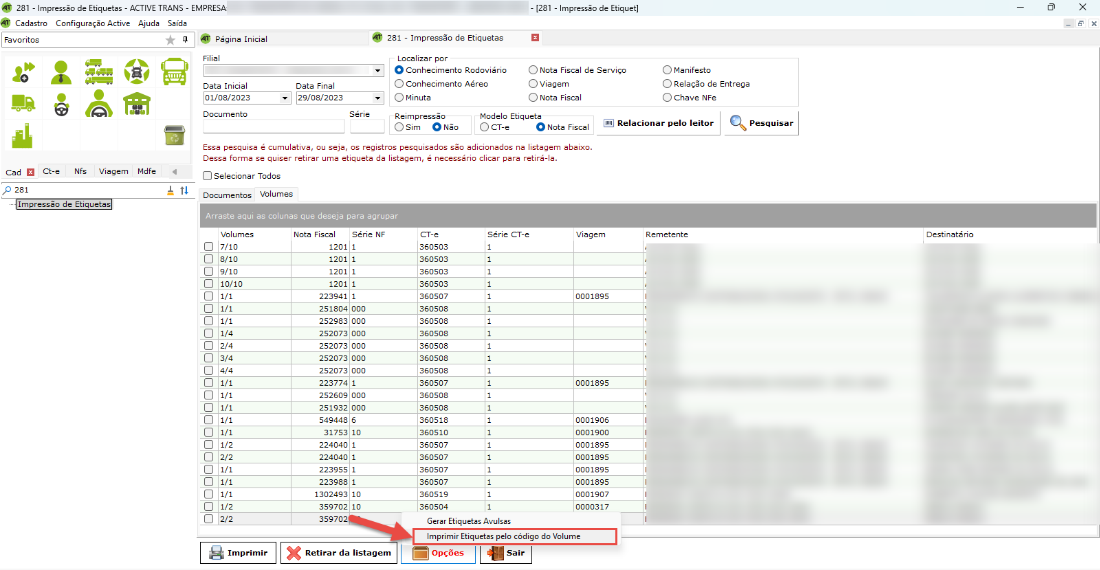Choose Gerar Etiquetas Avulsas from menu

click(469, 522)
